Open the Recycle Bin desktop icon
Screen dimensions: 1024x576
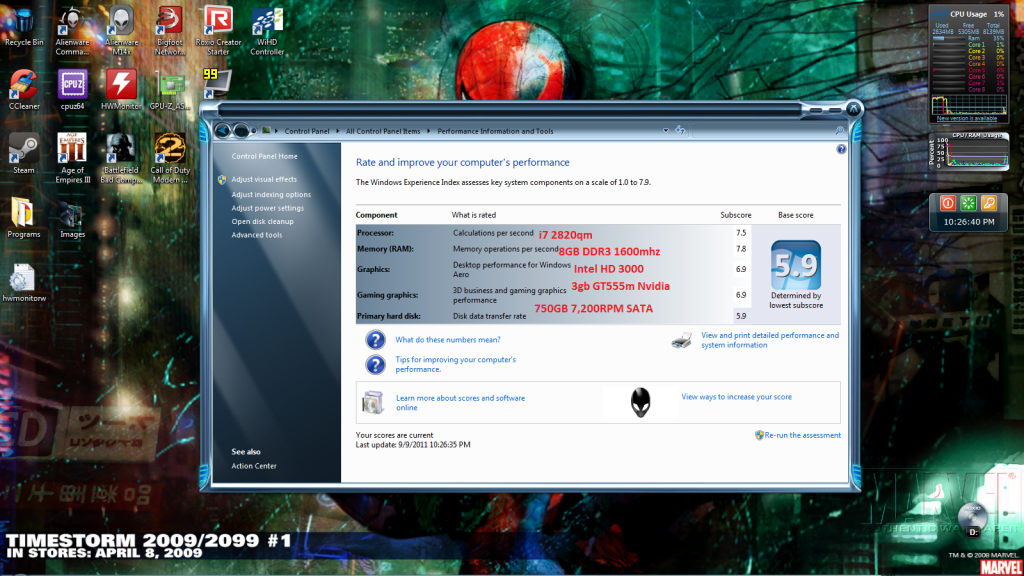point(24,25)
